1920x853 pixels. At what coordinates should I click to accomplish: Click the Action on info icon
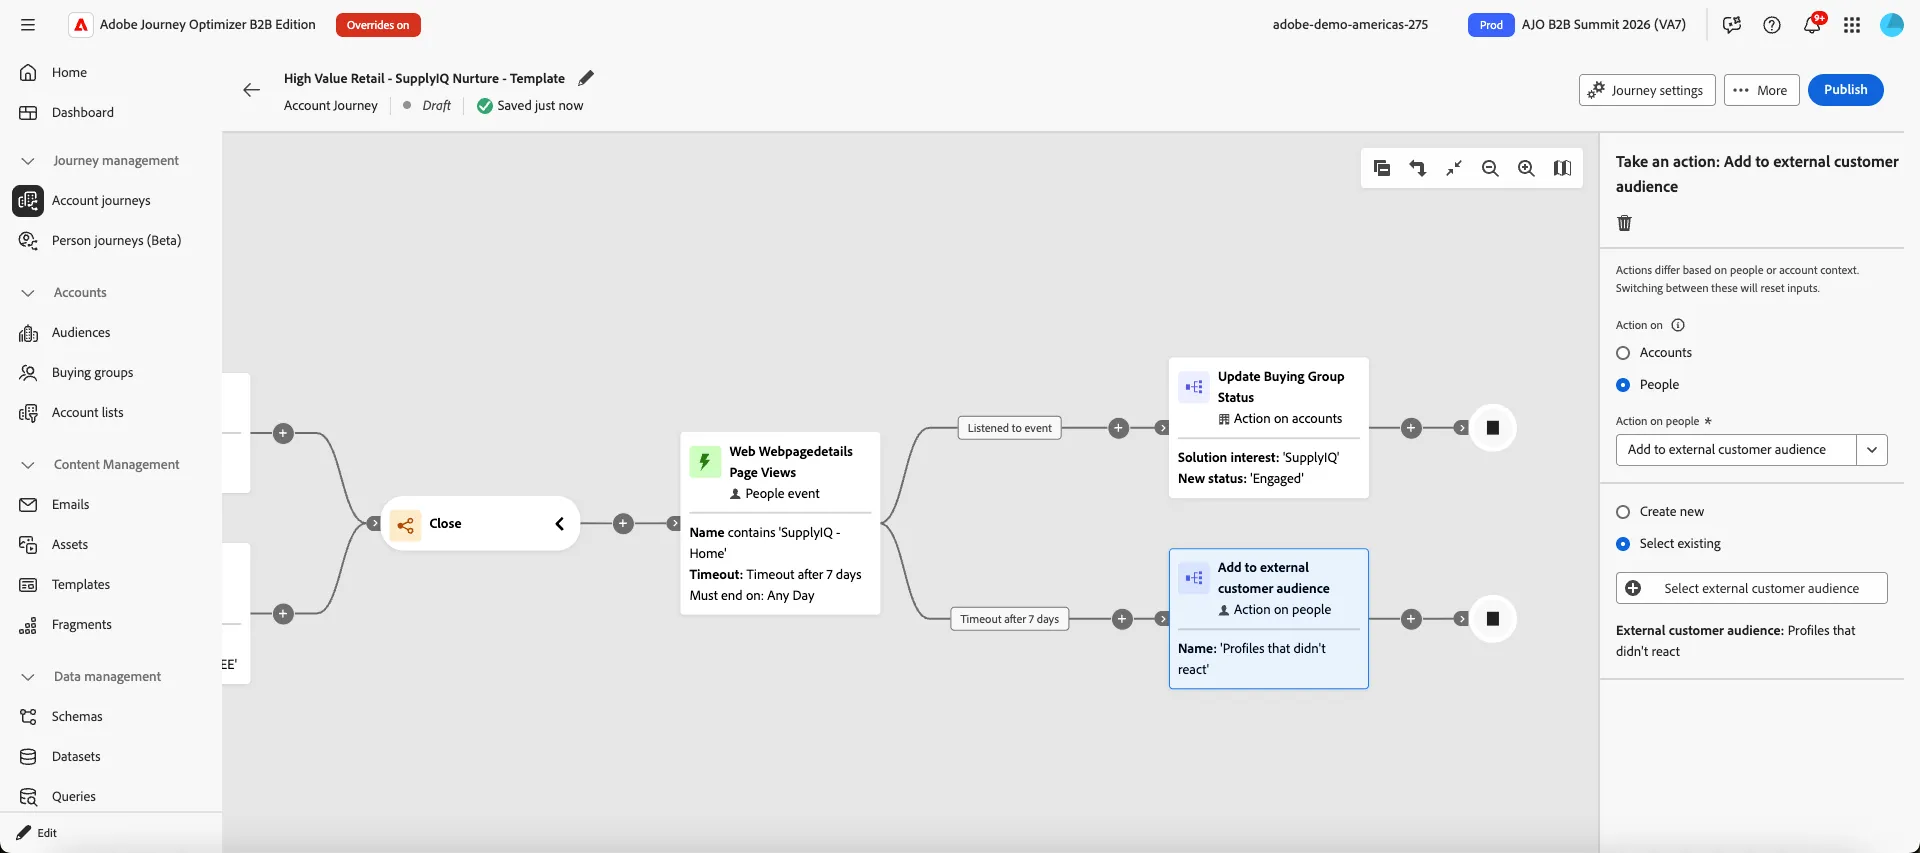[1678, 325]
